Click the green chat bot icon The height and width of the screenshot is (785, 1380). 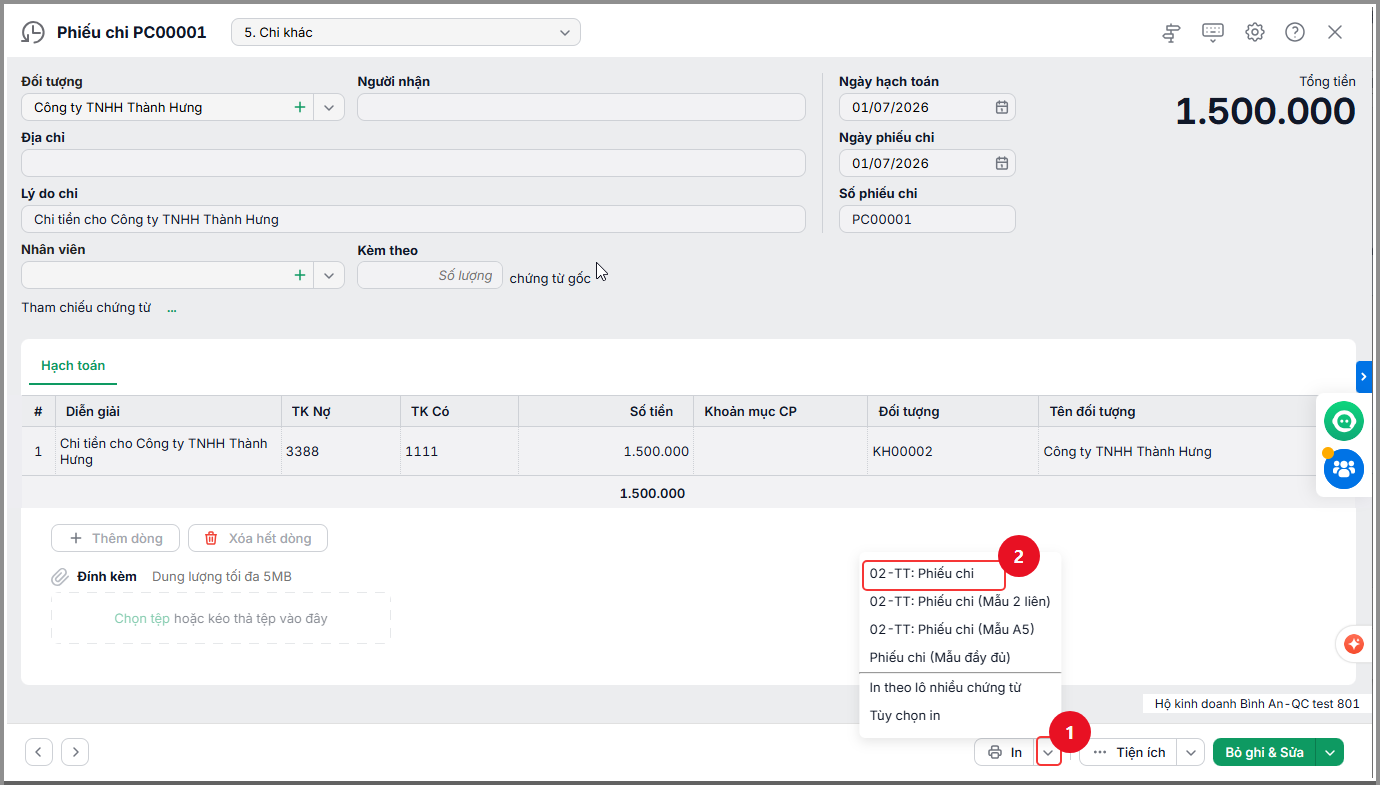pyautogui.click(x=1343, y=421)
